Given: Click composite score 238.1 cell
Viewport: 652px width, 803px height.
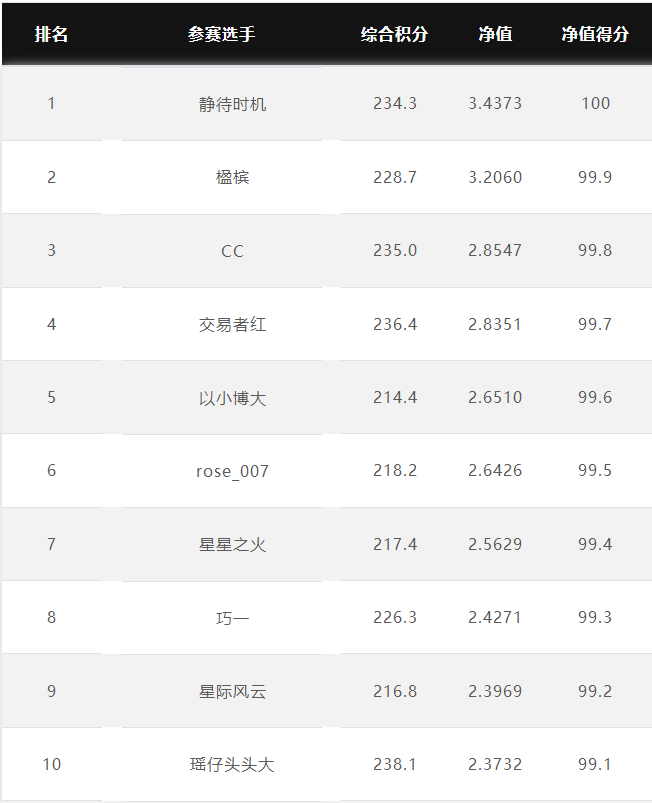Looking at the screenshot, I should coord(395,764).
